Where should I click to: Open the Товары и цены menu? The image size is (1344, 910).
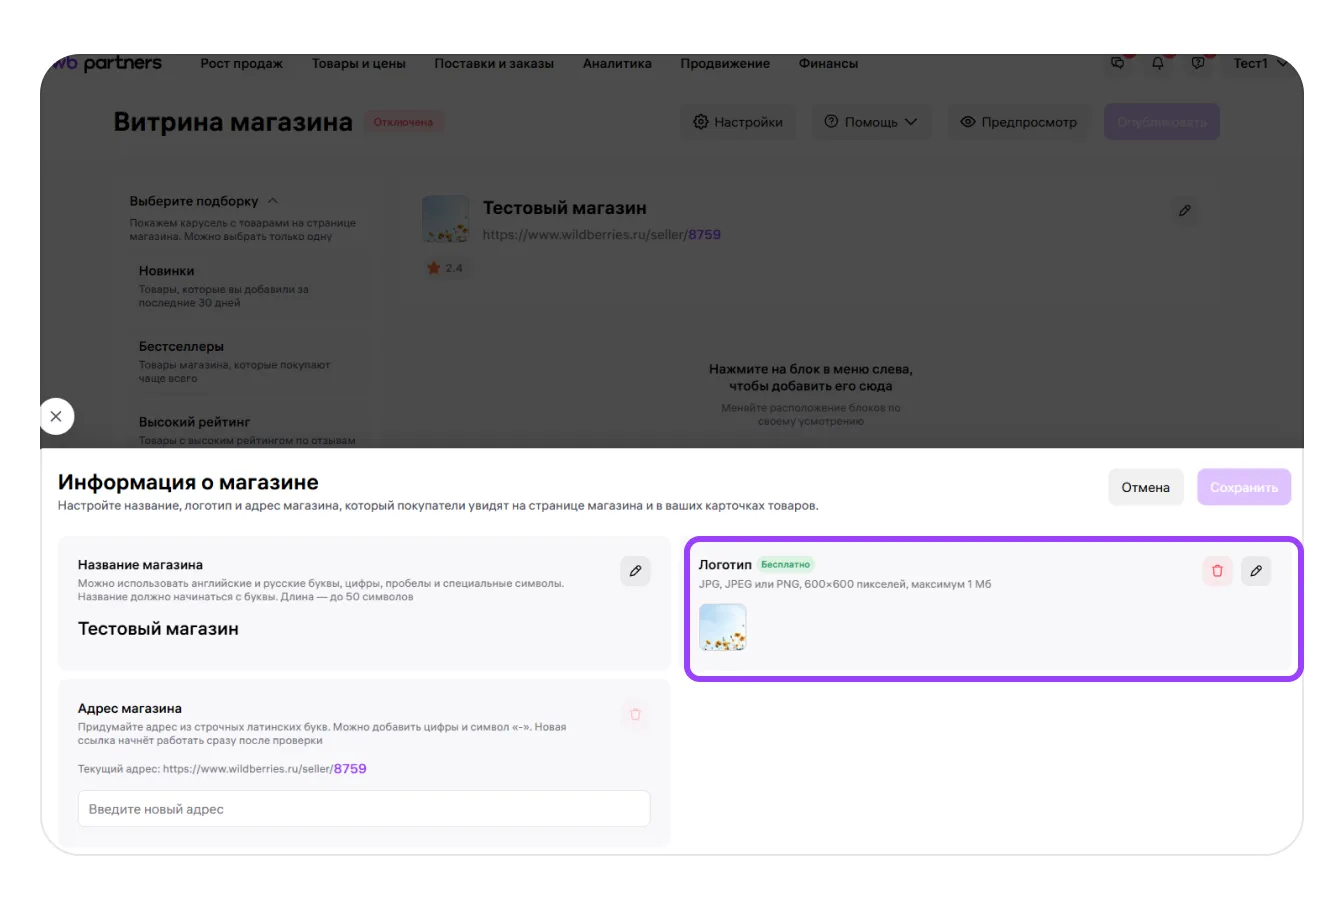358,63
